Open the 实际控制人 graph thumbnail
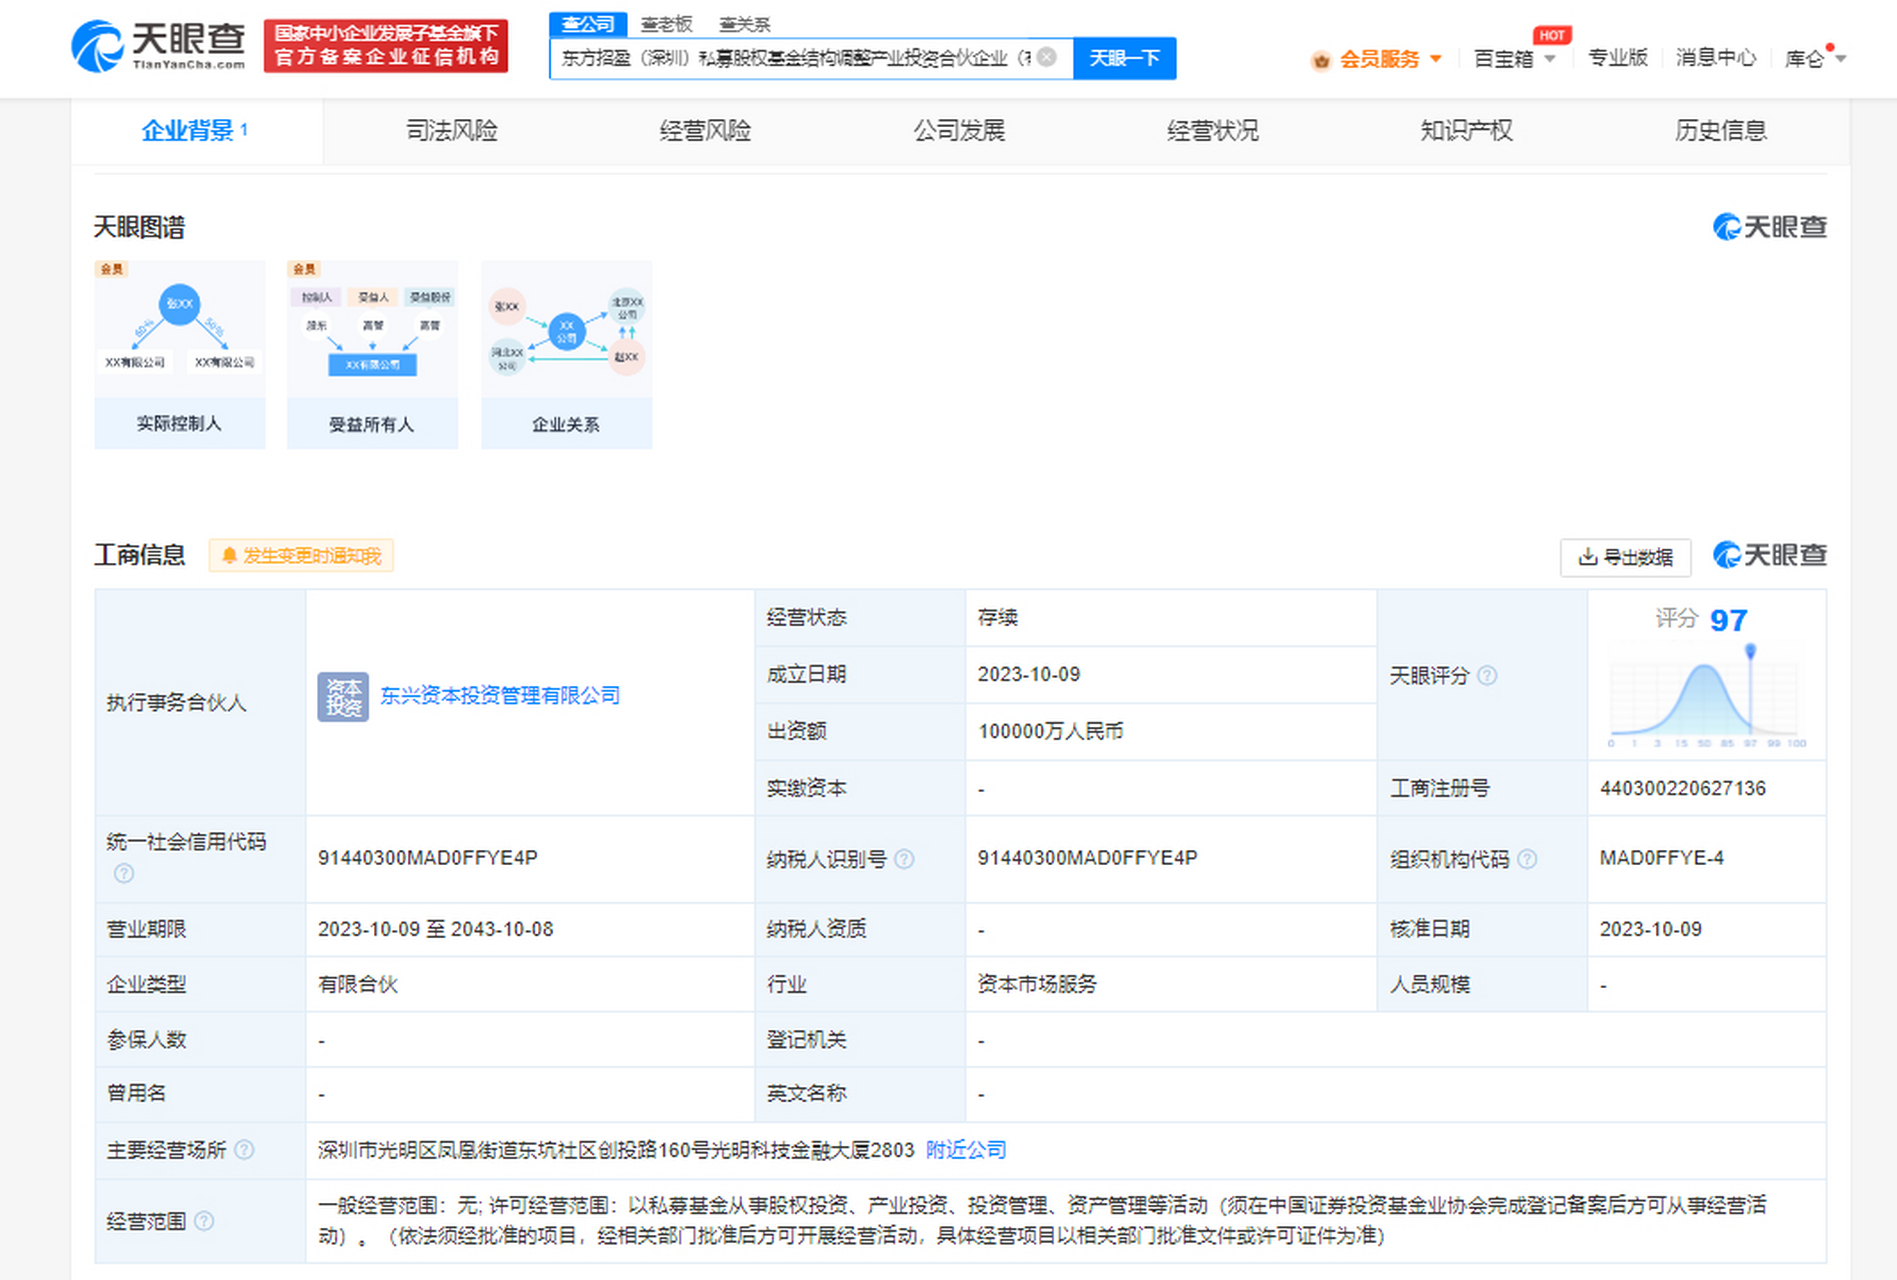1897x1280 pixels. point(180,354)
